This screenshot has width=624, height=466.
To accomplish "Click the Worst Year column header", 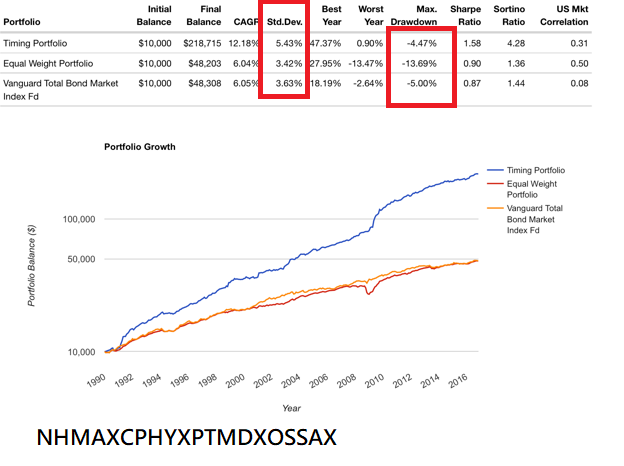I will 371,16.
